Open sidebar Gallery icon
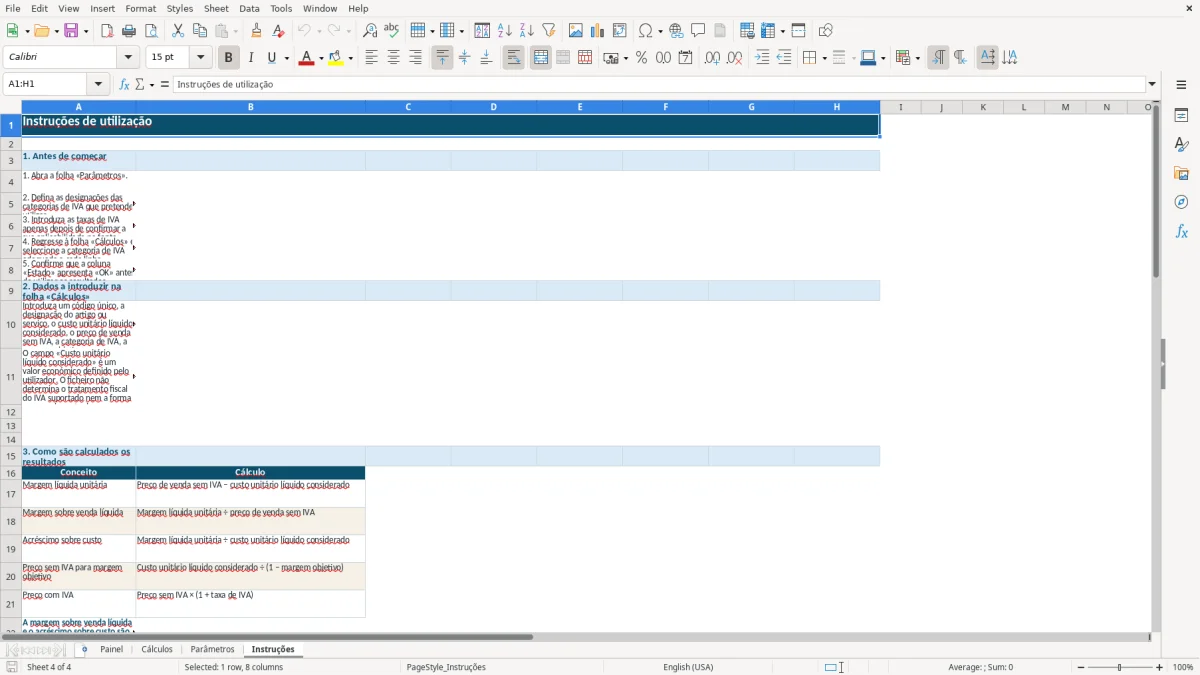The height and width of the screenshot is (675, 1200). 1181,173
